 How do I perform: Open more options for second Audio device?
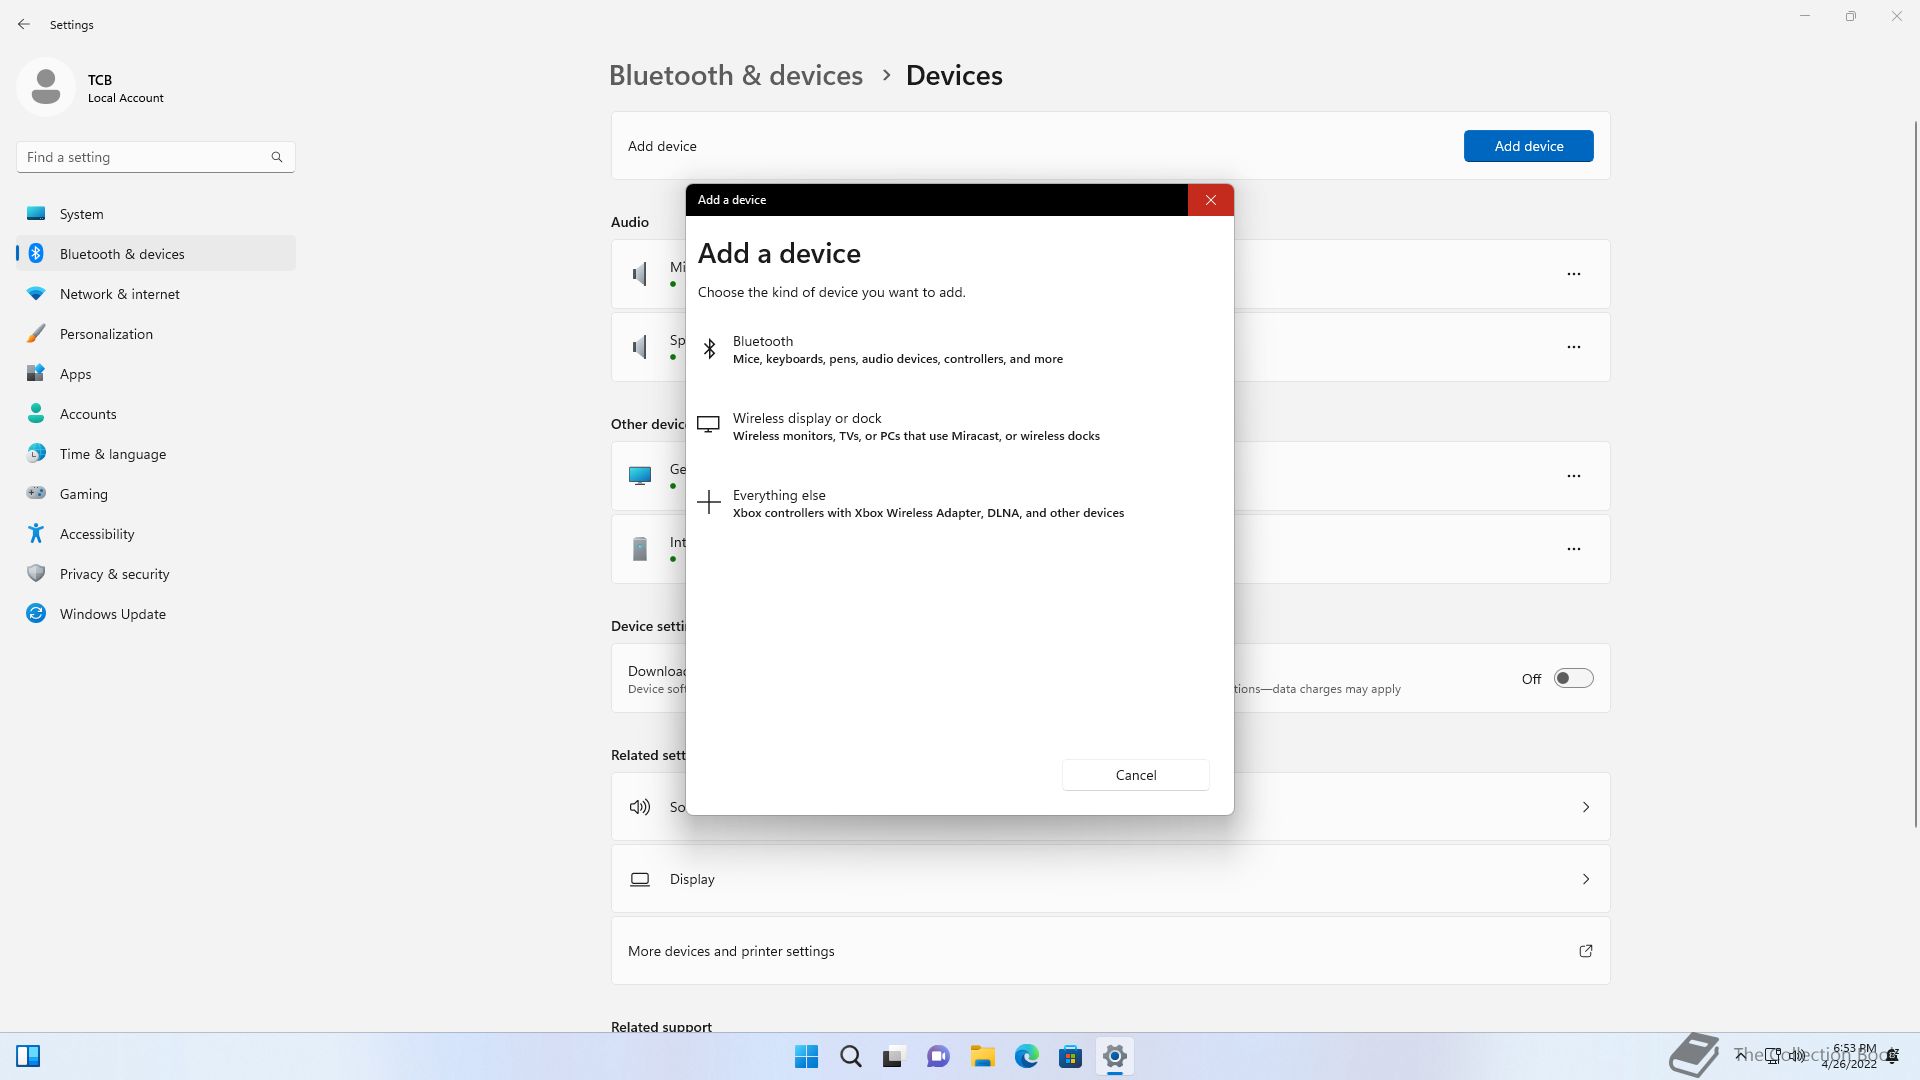(x=1573, y=347)
